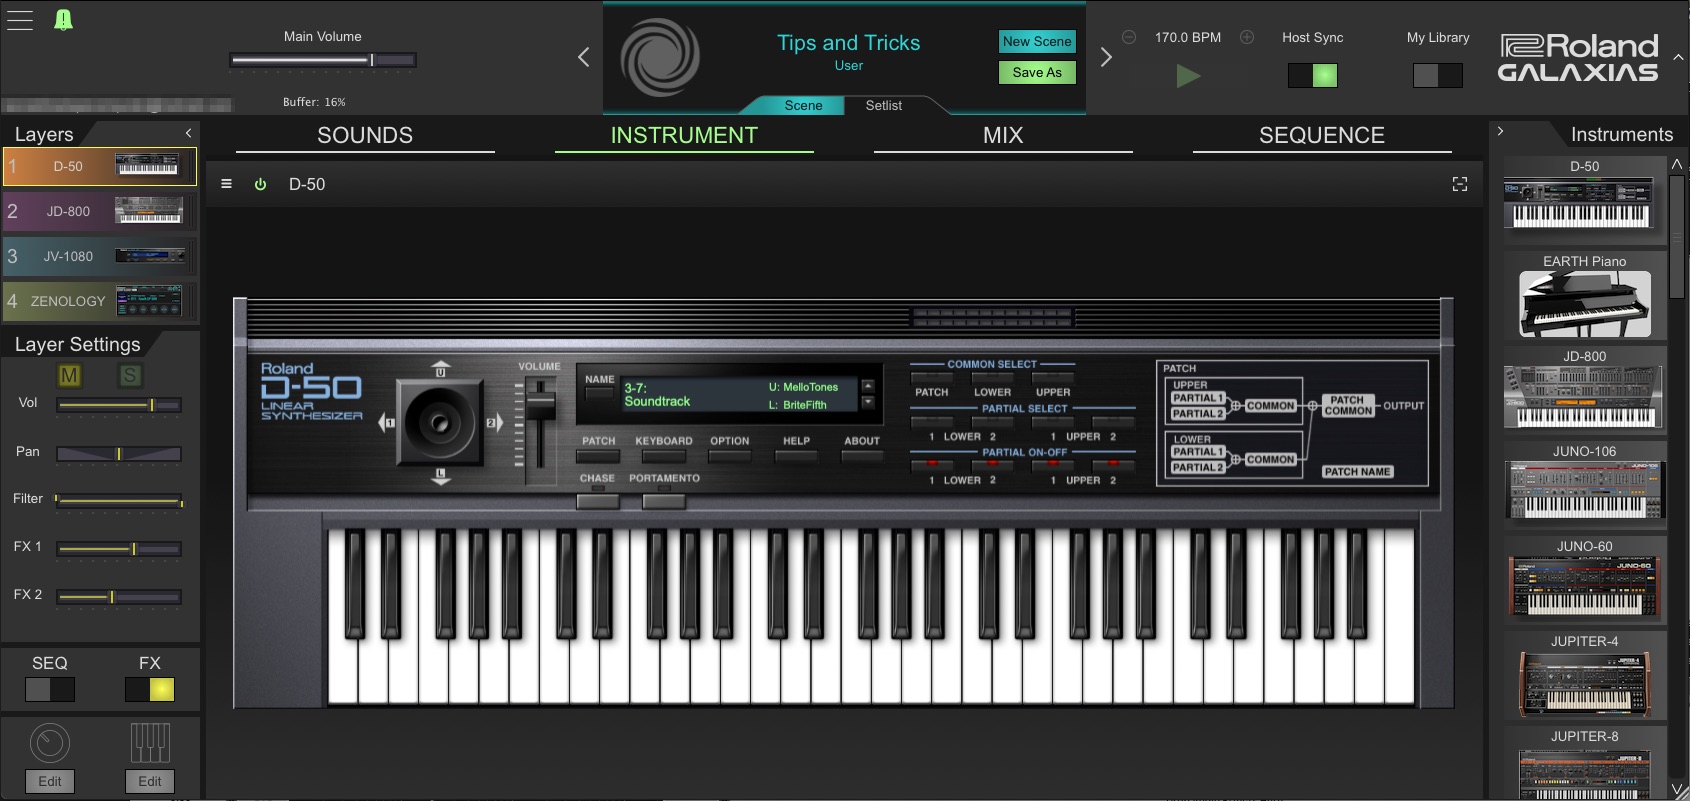Viewport: 1690px width, 801px height.
Task: Switch to the Setlist tab
Action: [x=884, y=105]
